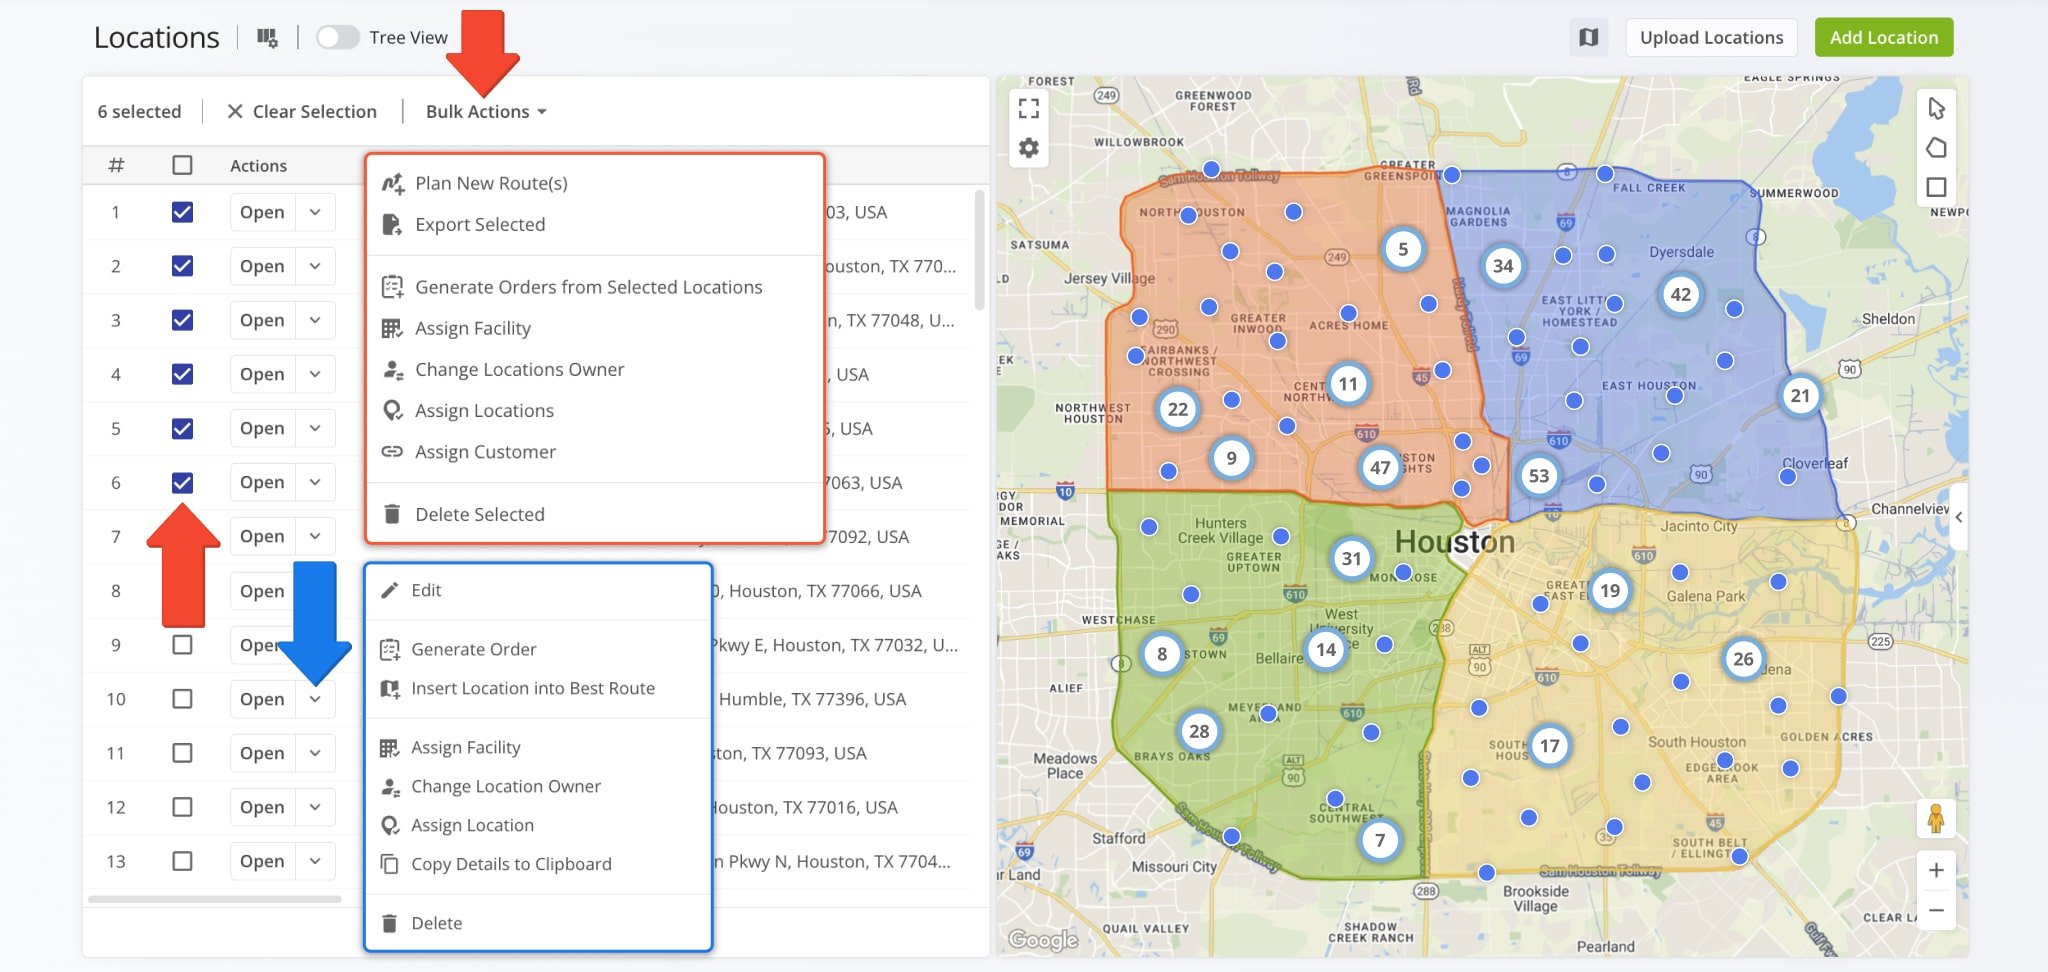Select Copy Details to Clipboard option
This screenshot has width=2048, height=972.
pos(510,864)
